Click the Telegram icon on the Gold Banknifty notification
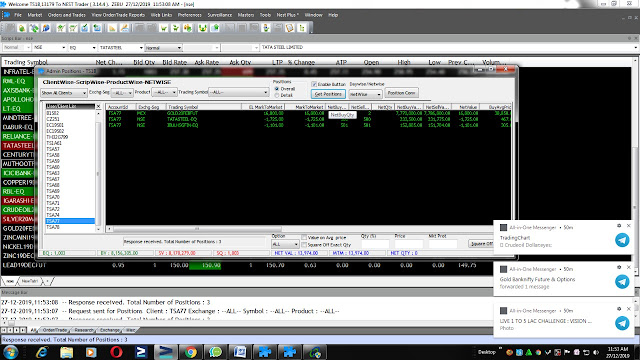This screenshot has width=640, height=360. point(622,282)
